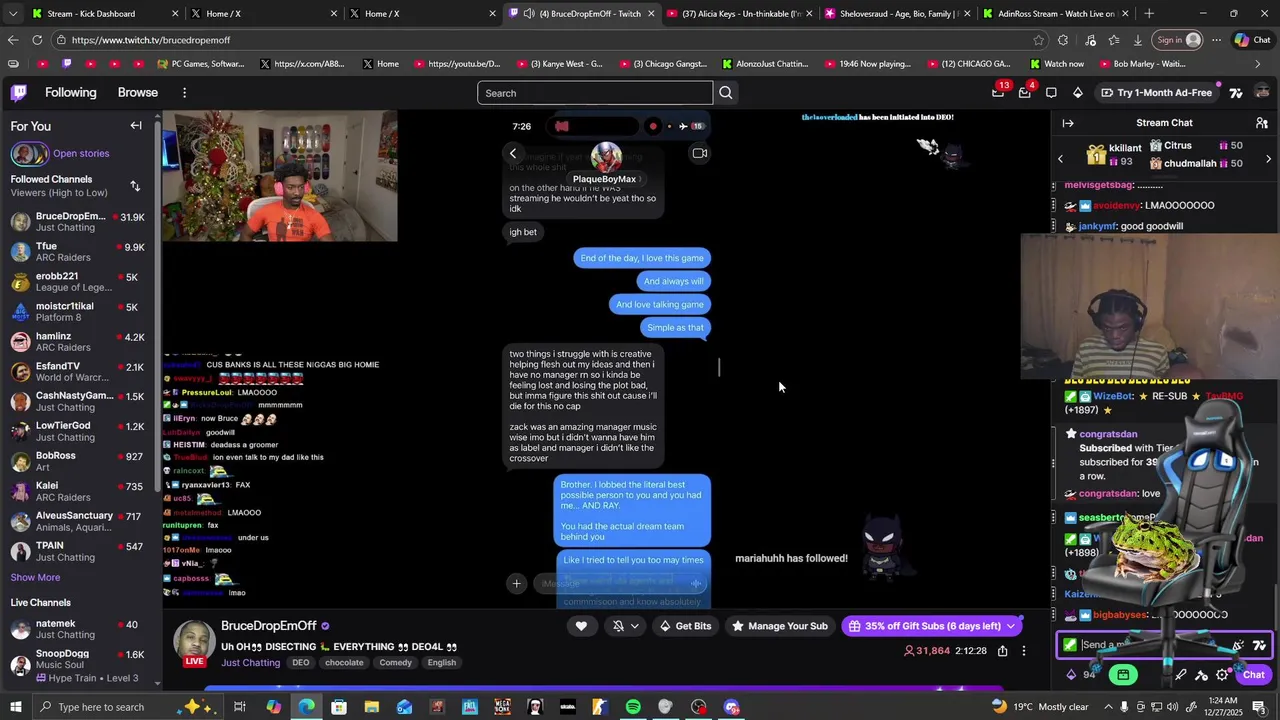Click Manage Your Sub button
This screenshot has width=1280, height=720.
point(779,626)
